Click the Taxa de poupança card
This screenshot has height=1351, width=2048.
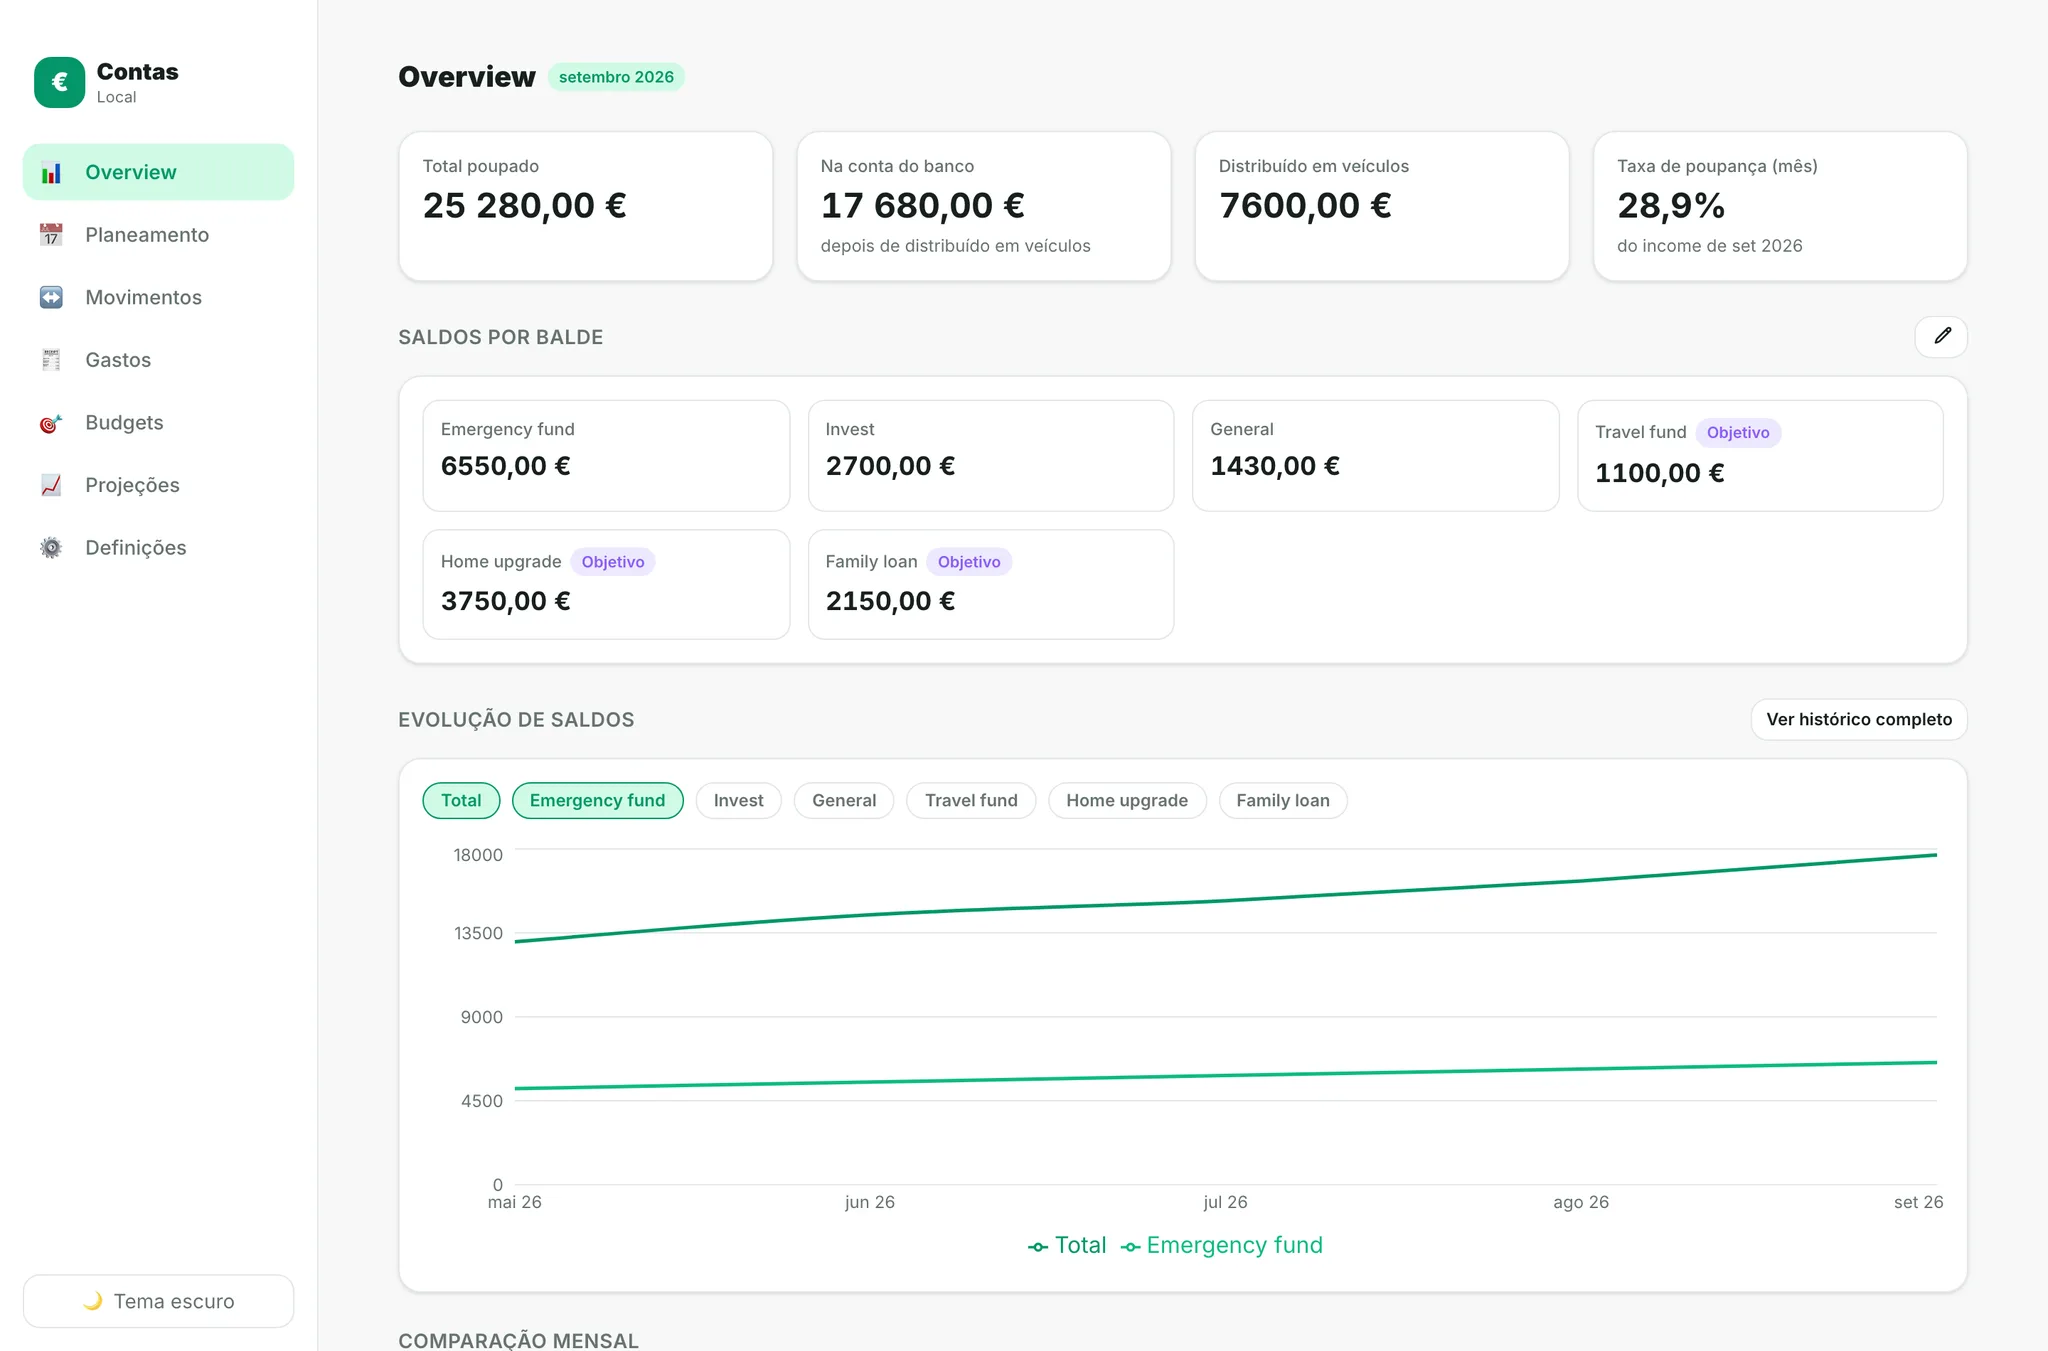(1780, 206)
